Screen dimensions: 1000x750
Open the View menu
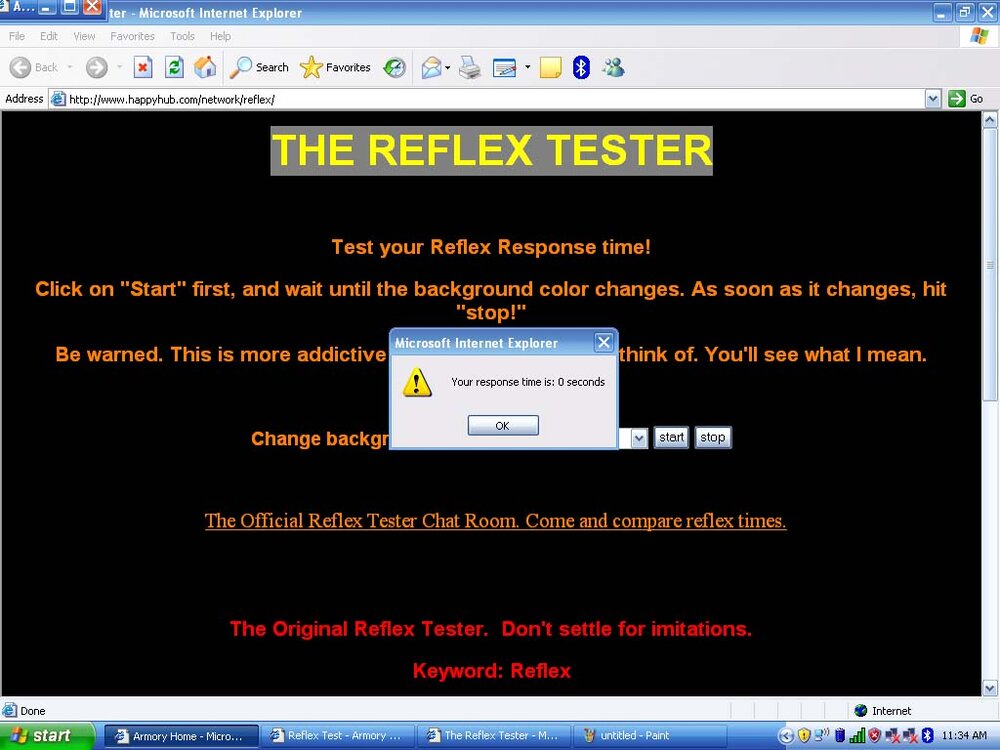coord(84,36)
